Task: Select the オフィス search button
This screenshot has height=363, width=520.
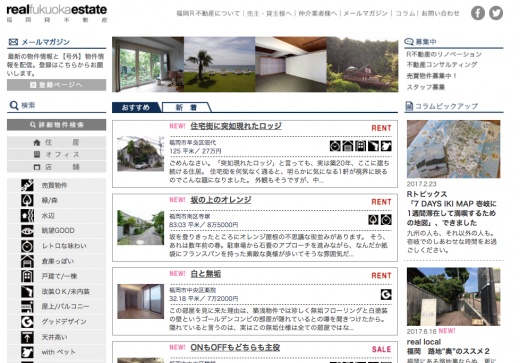Action: coord(57,154)
